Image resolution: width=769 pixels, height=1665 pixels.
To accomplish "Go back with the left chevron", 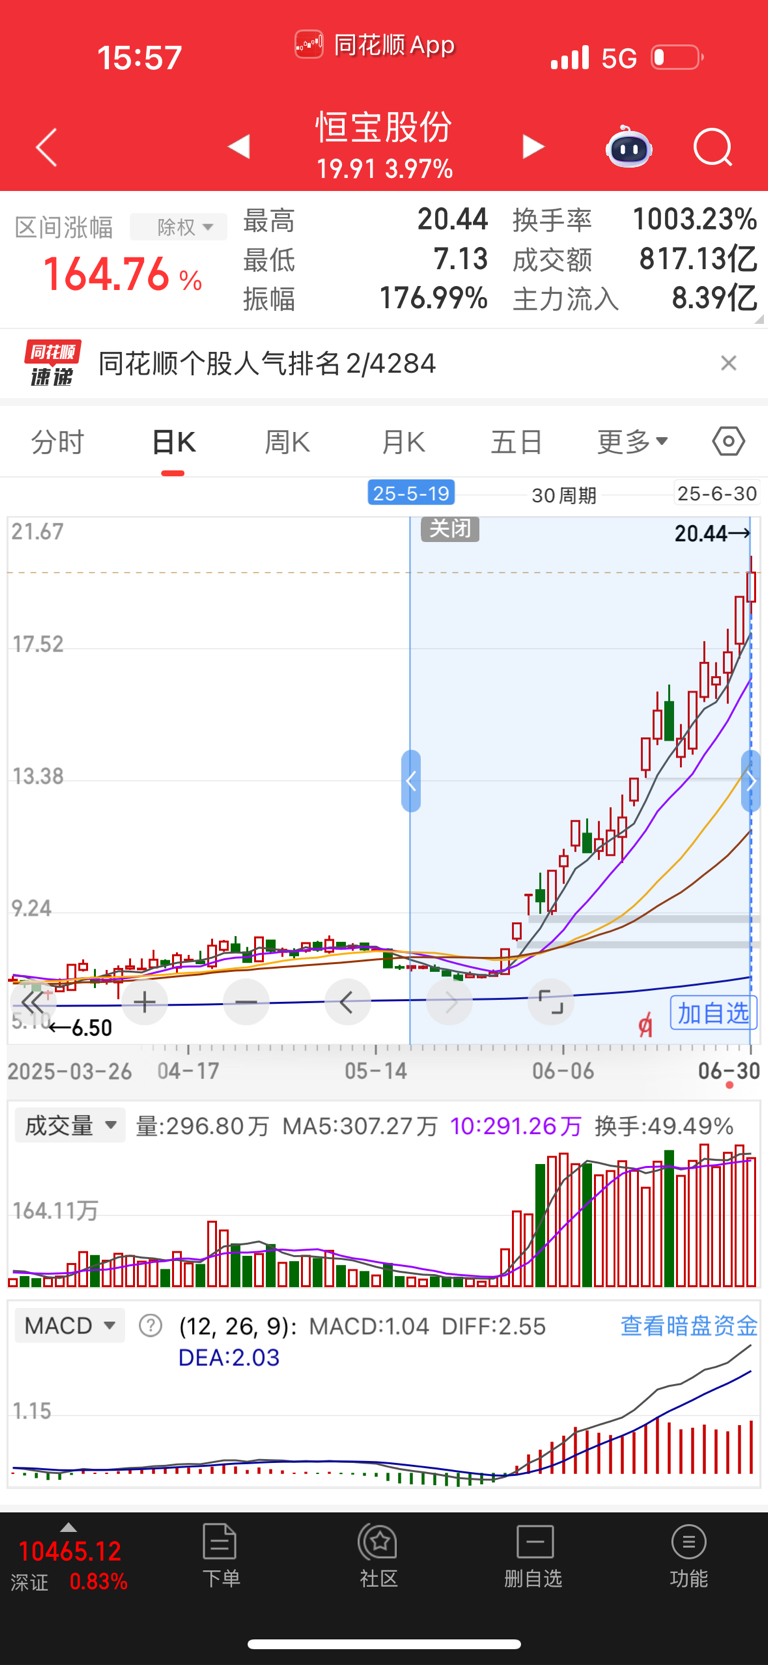I will pos(46,147).
